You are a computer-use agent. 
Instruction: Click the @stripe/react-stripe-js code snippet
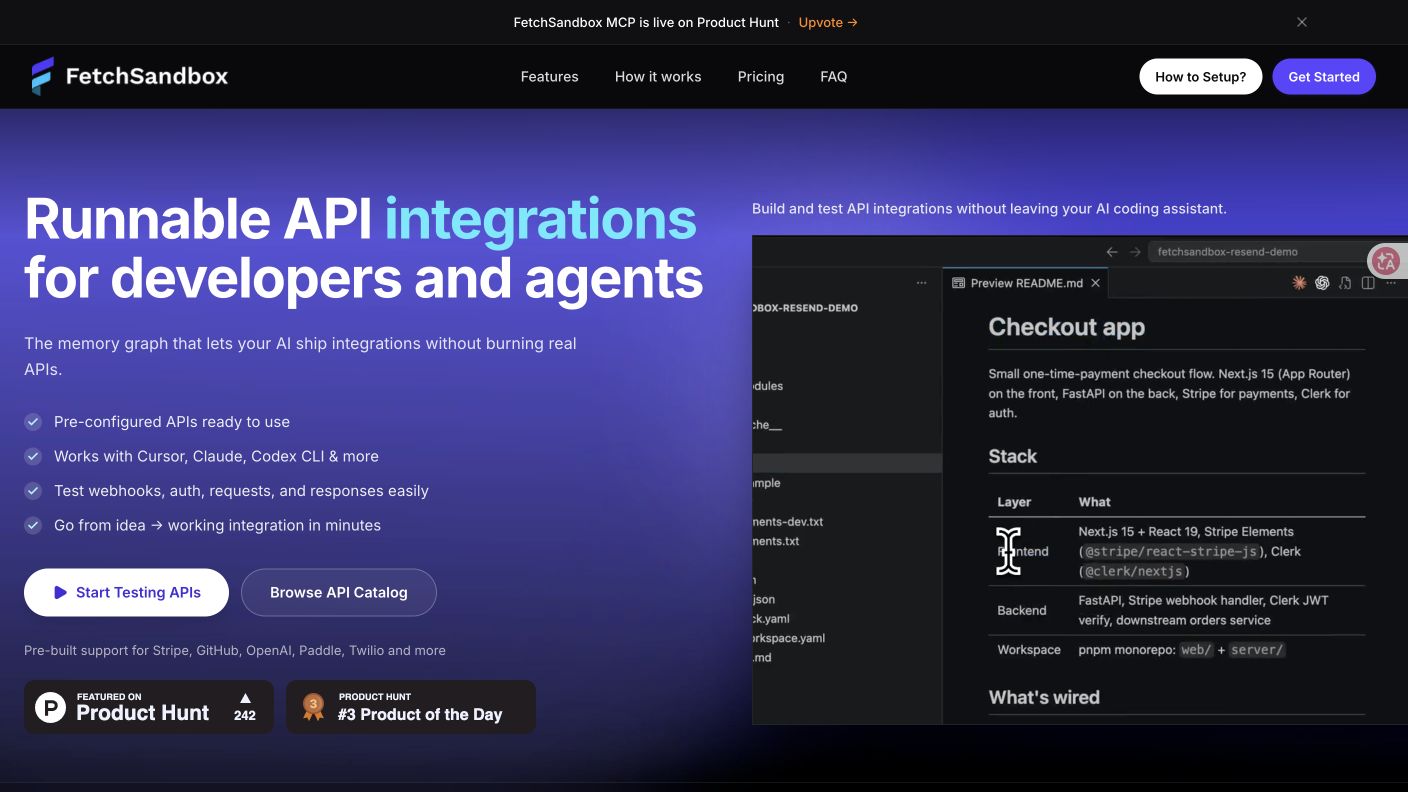click(x=1171, y=551)
